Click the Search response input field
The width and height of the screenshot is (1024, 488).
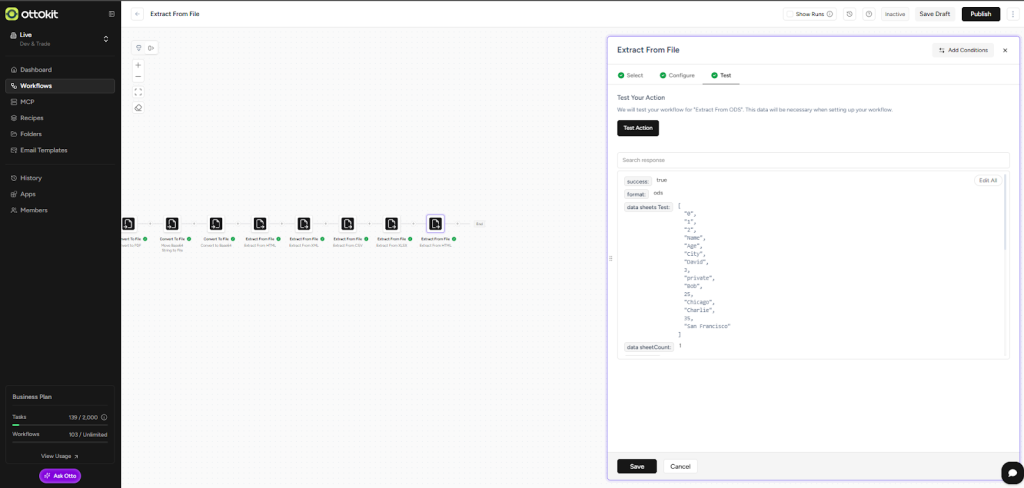[813, 160]
